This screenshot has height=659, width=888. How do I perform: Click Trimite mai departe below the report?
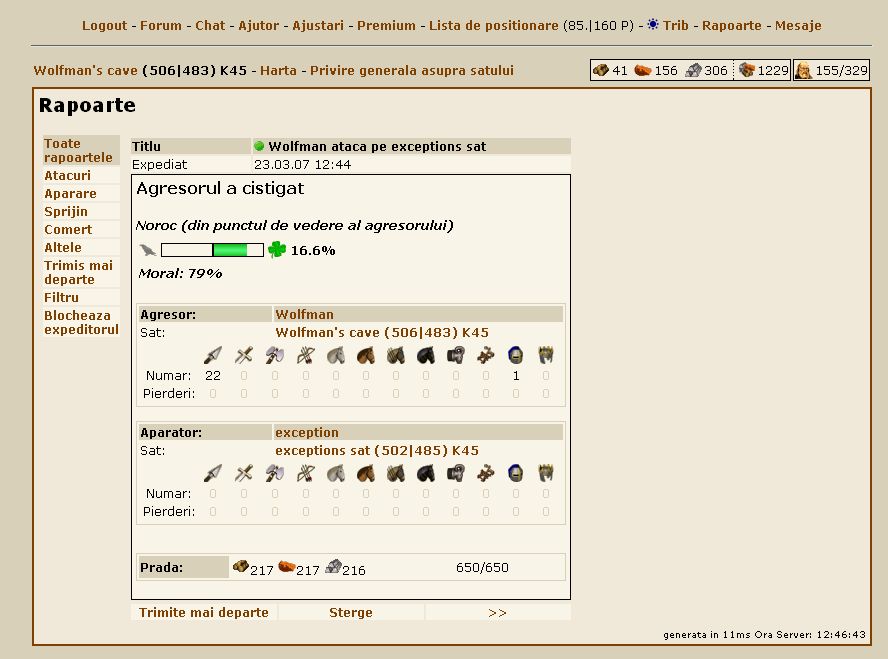pyautogui.click(x=204, y=613)
